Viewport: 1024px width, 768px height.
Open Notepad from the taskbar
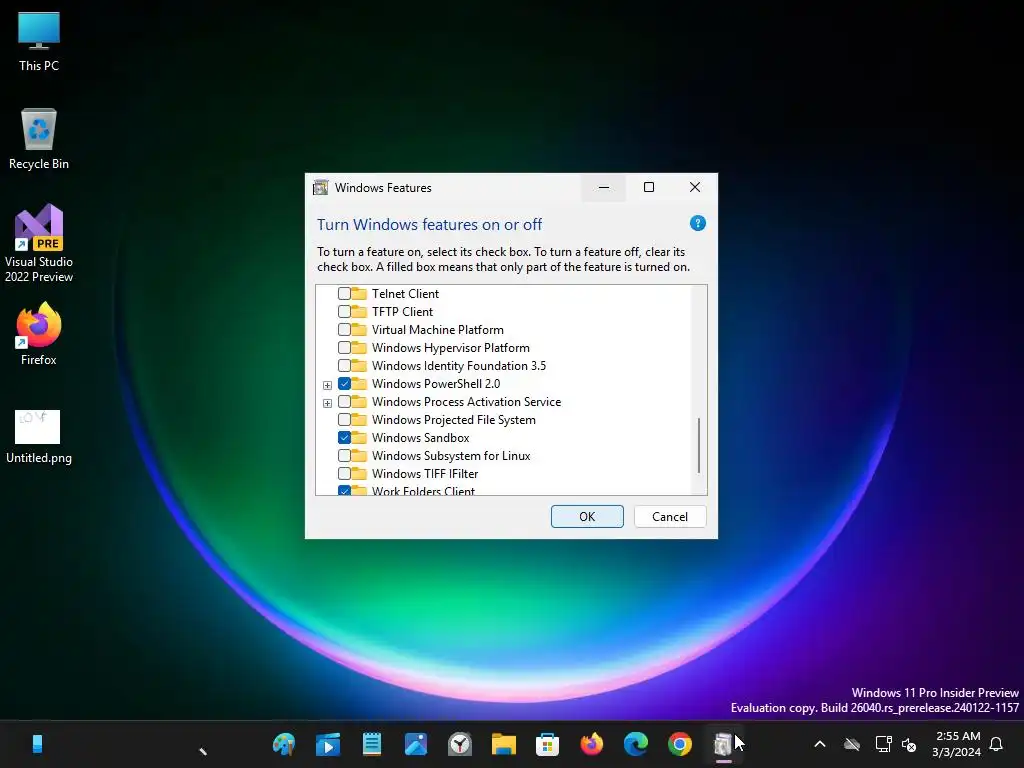coord(372,744)
